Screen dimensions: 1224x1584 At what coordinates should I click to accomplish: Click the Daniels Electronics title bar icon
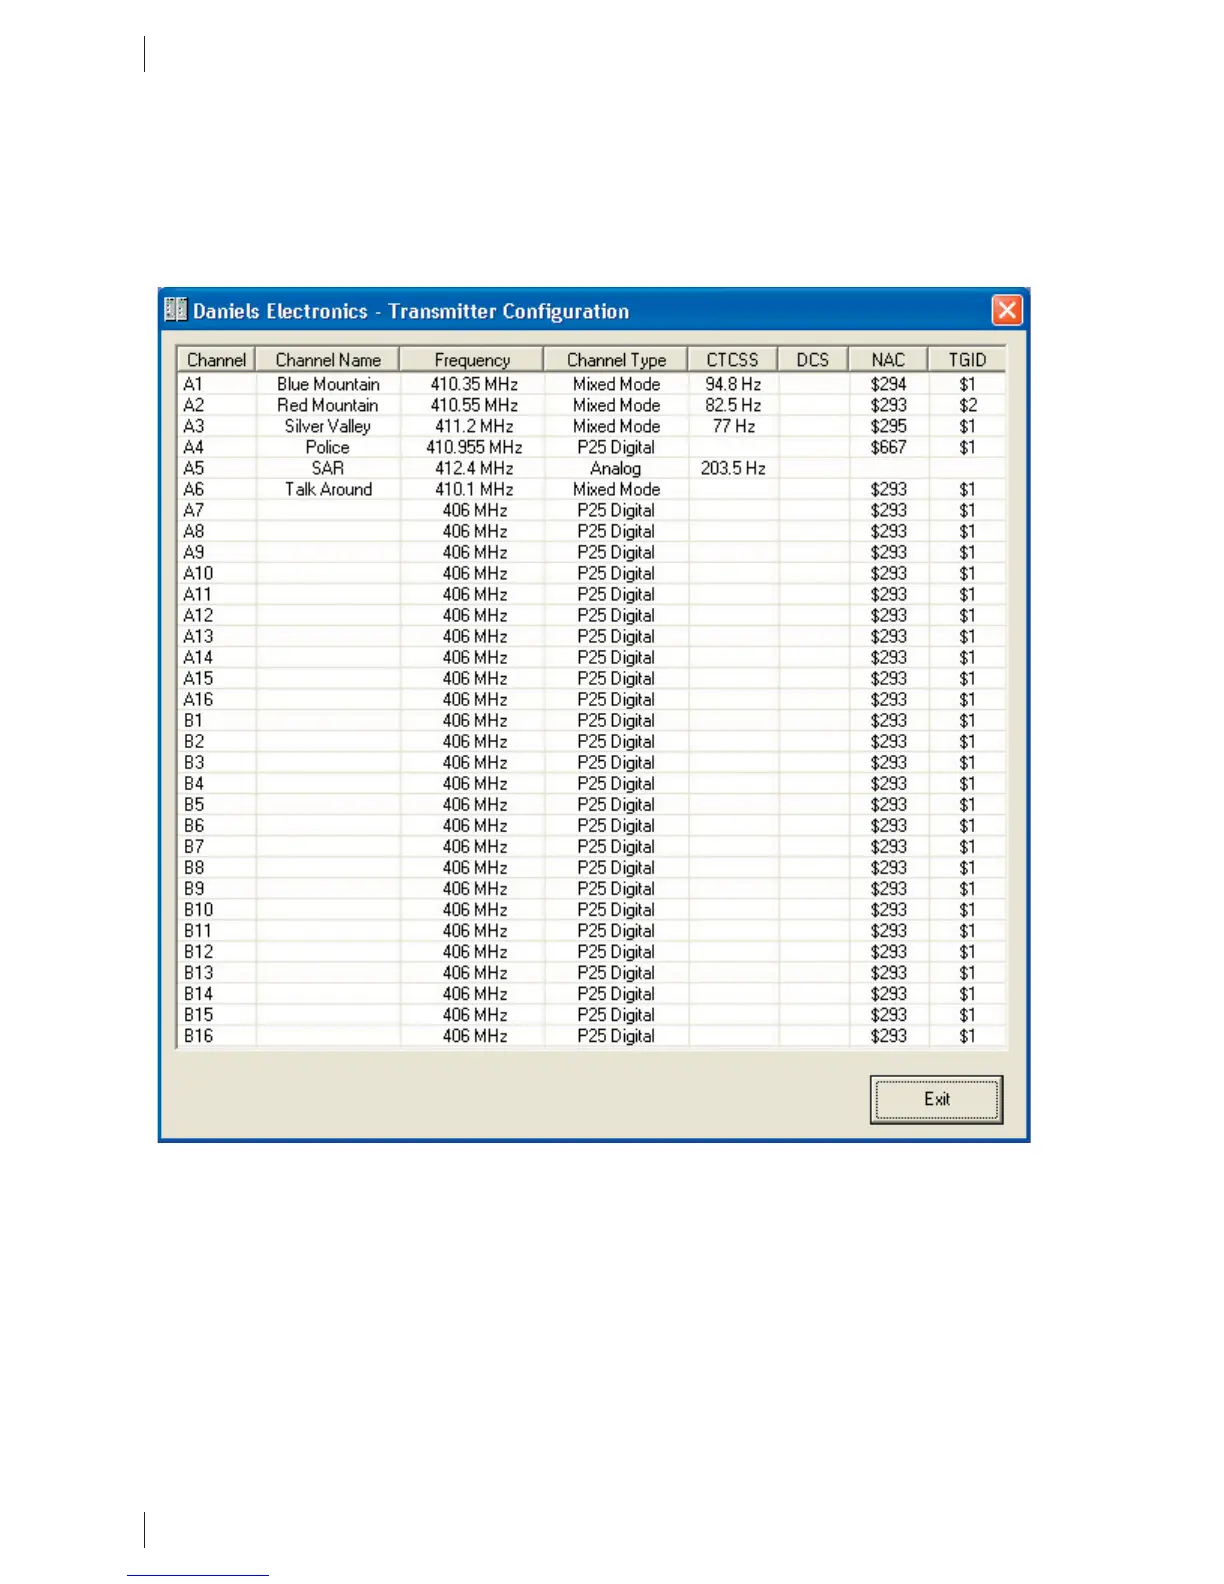(x=176, y=310)
